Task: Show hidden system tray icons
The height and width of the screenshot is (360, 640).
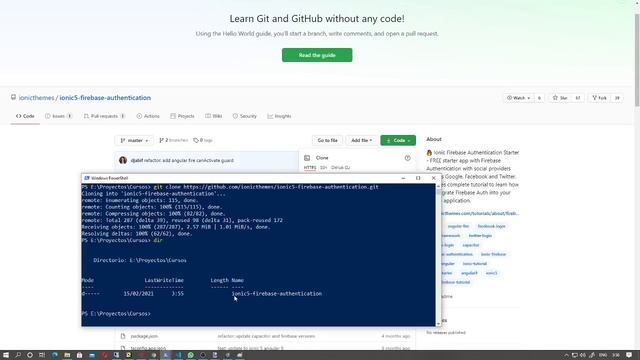Action: (x=566, y=355)
